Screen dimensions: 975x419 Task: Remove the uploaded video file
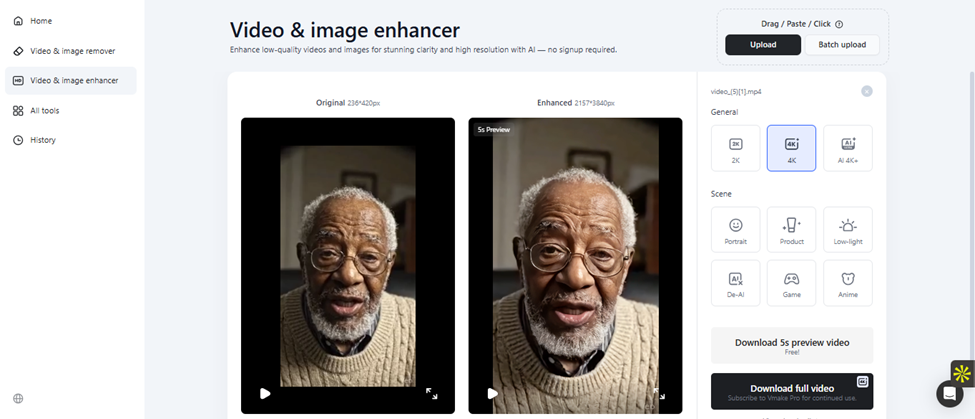866,91
